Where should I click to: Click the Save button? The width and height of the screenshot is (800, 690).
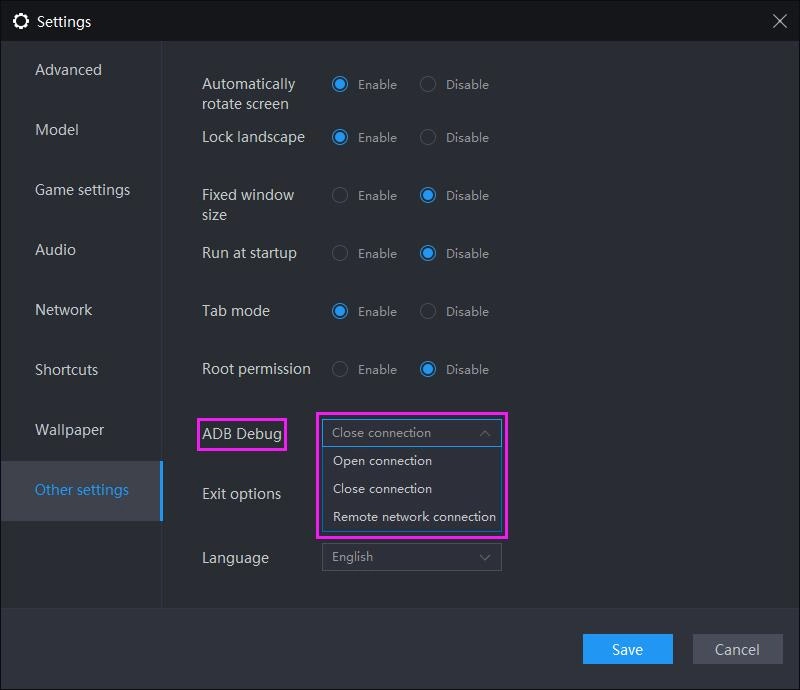tap(627, 649)
